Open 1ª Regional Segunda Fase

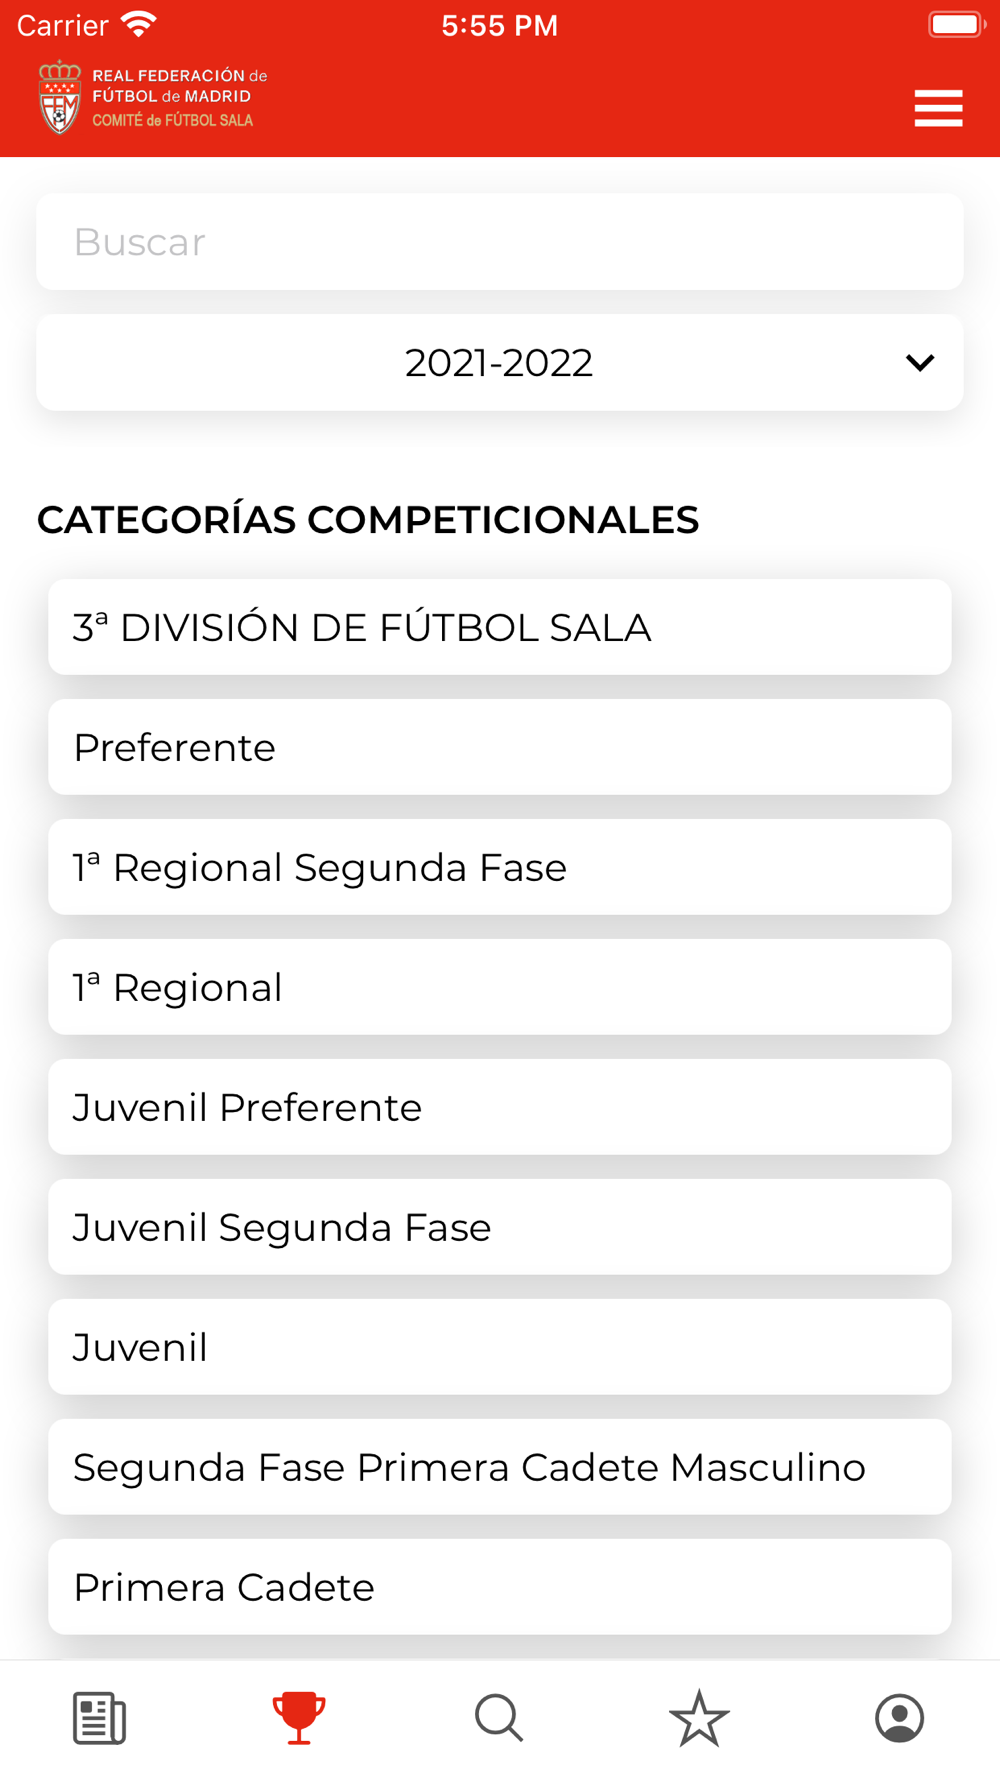(500, 867)
